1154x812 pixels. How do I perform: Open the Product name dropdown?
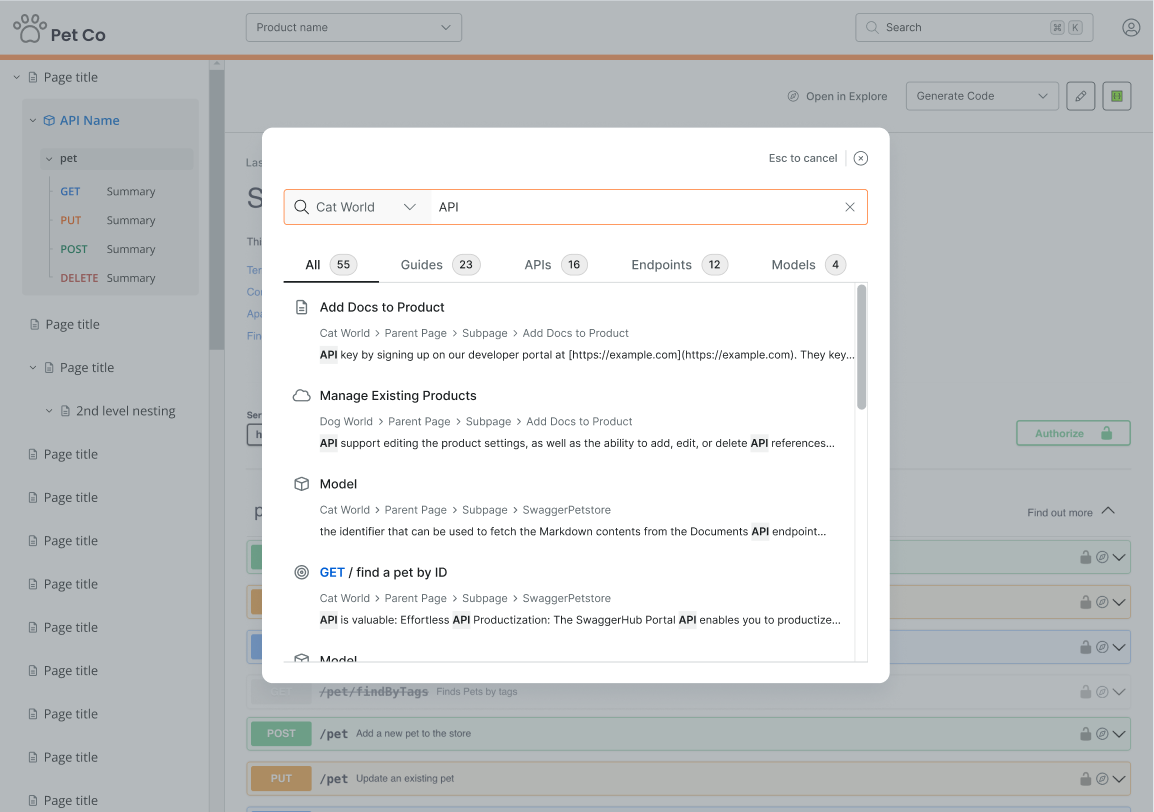353,28
